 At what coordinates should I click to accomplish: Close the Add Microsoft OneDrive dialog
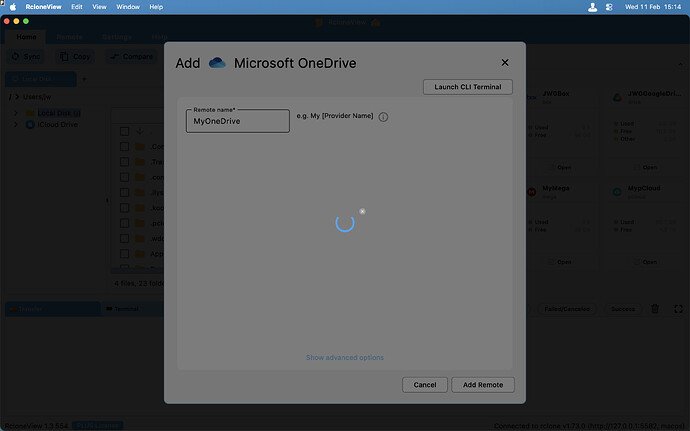pyautogui.click(x=505, y=63)
